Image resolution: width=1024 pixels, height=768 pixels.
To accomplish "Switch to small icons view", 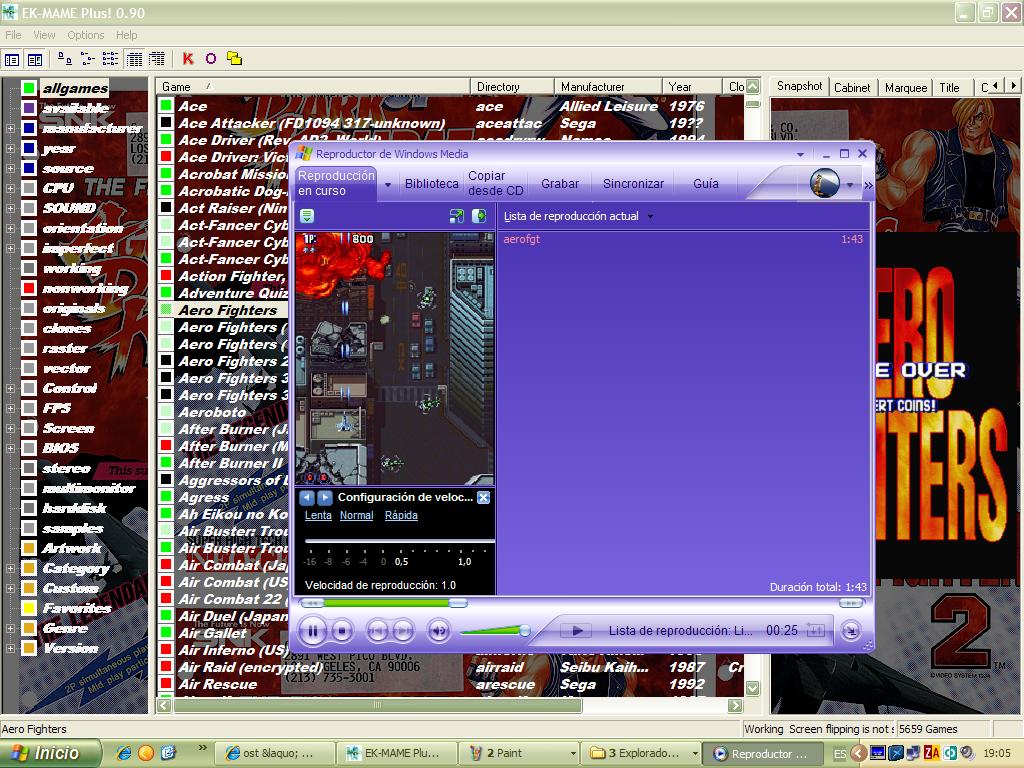I will (88, 59).
